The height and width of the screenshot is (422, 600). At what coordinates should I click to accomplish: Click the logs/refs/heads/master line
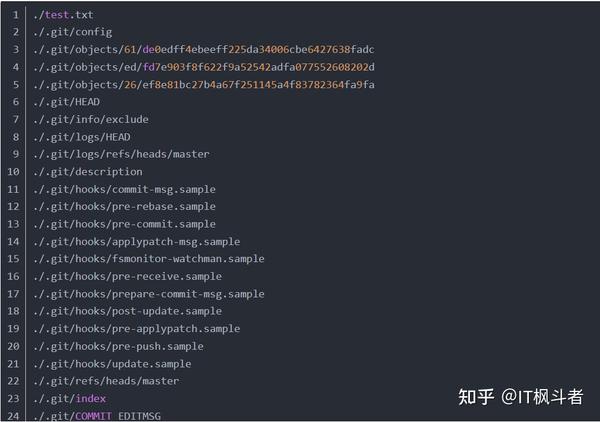[121, 154]
